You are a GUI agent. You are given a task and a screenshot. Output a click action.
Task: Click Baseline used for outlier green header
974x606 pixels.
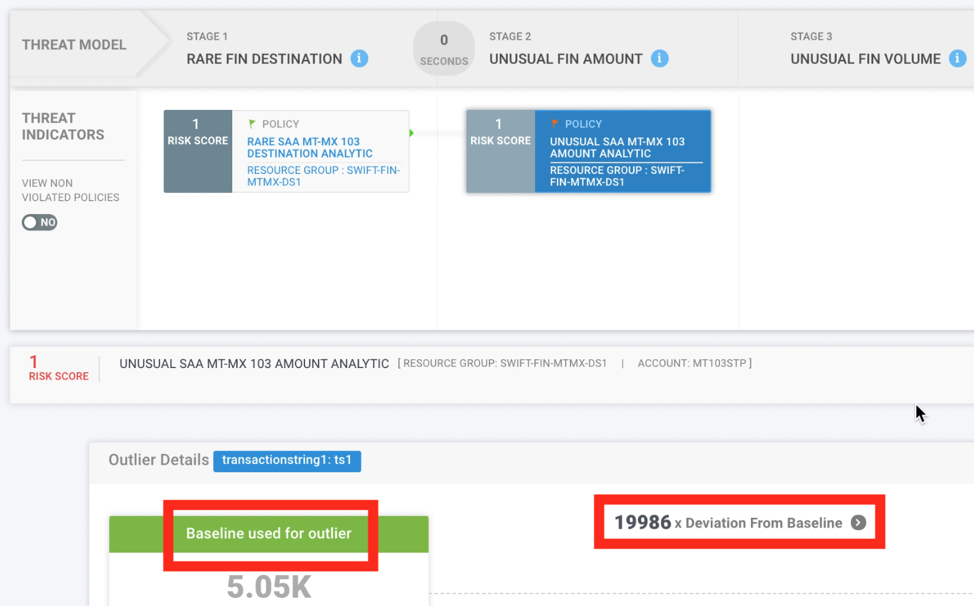coord(268,534)
